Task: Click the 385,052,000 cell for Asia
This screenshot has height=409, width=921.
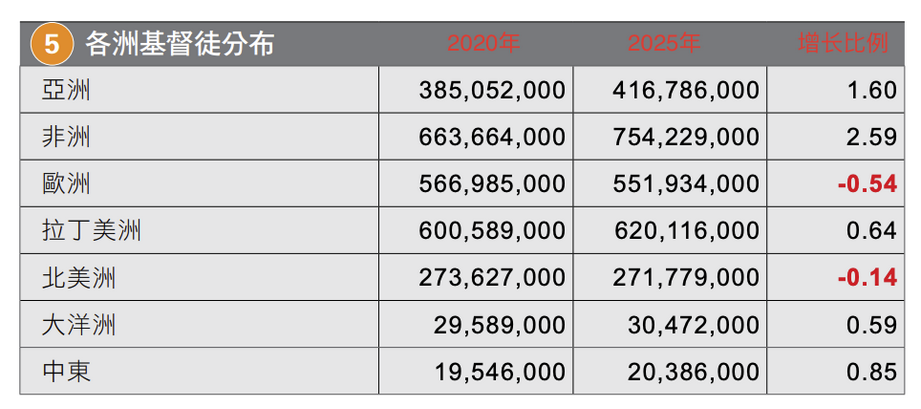Action: tap(492, 91)
